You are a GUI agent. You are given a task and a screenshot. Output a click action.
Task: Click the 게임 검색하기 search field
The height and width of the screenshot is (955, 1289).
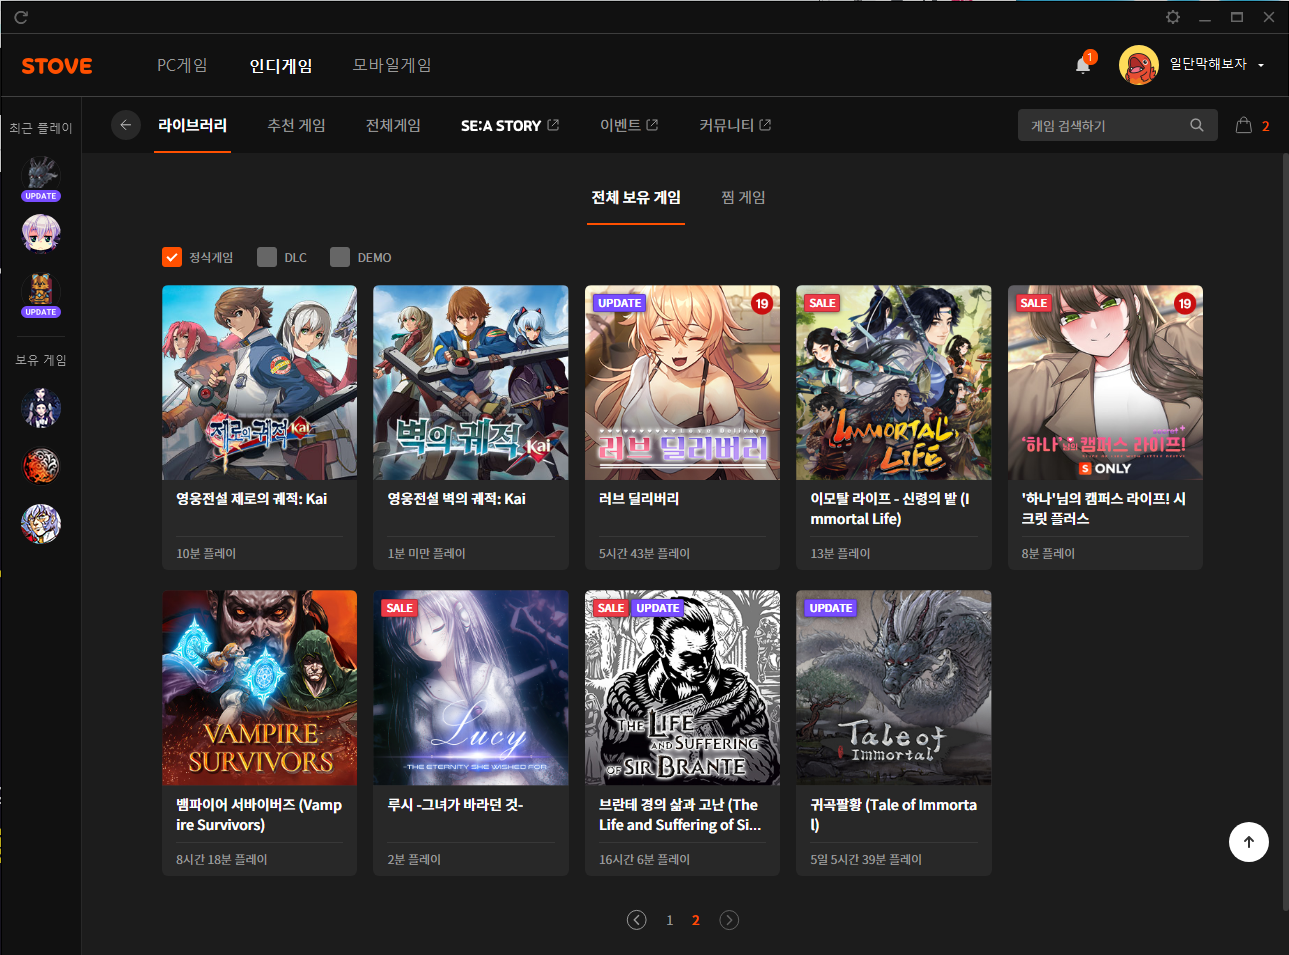point(1100,125)
